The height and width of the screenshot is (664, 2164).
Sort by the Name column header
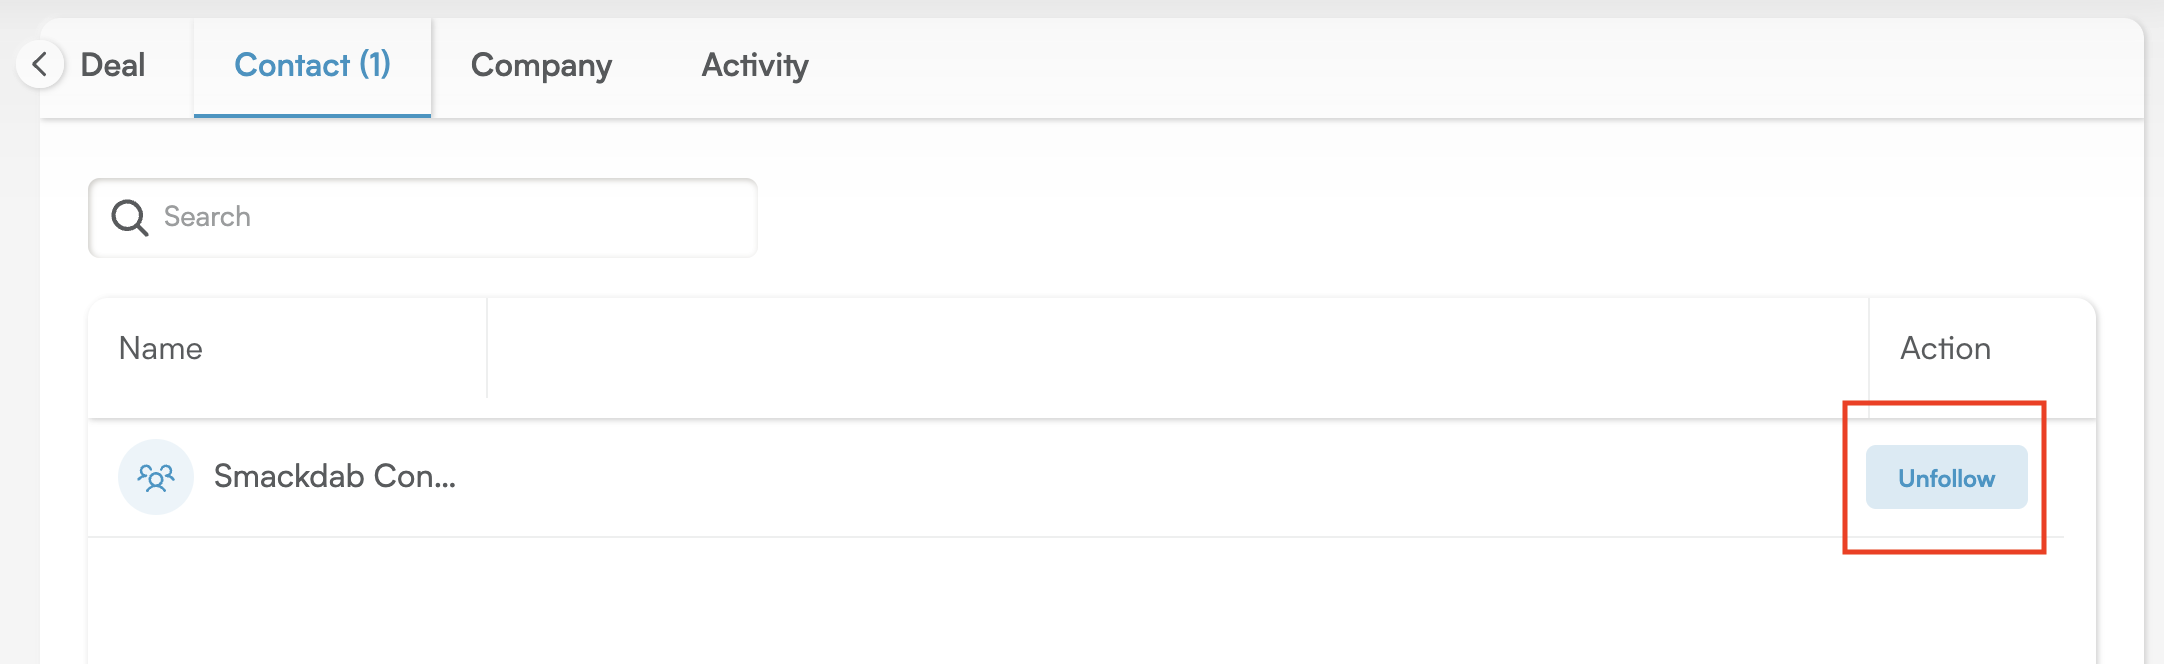coord(161,348)
